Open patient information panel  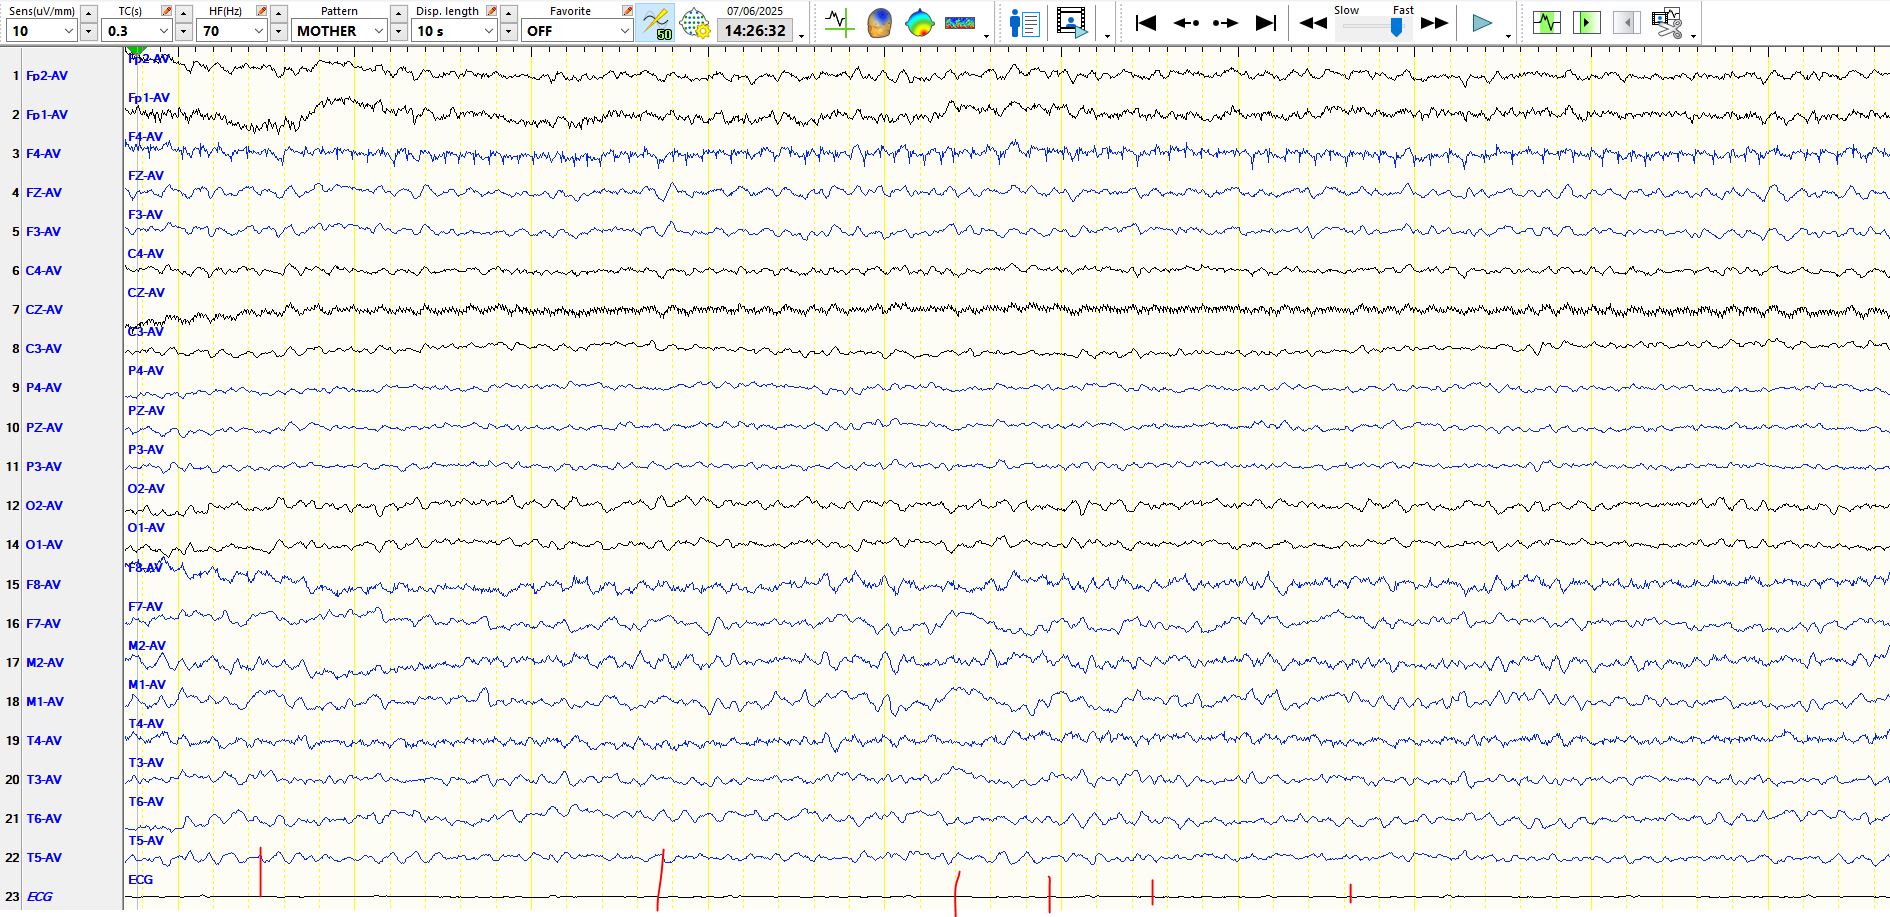tap(1025, 22)
